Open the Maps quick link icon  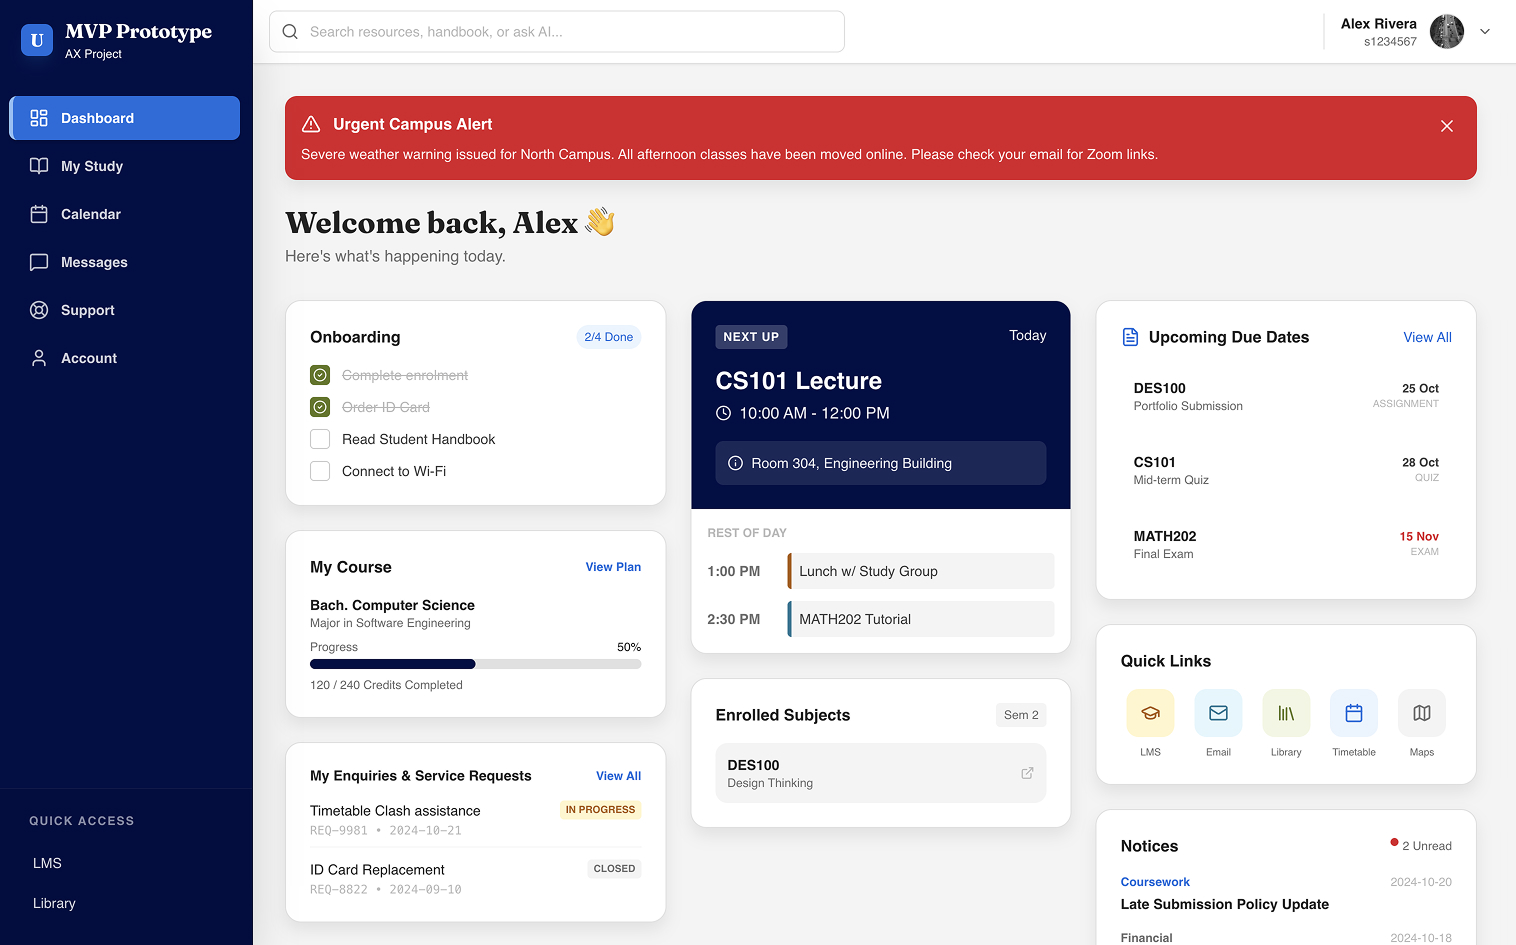point(1422,713)
